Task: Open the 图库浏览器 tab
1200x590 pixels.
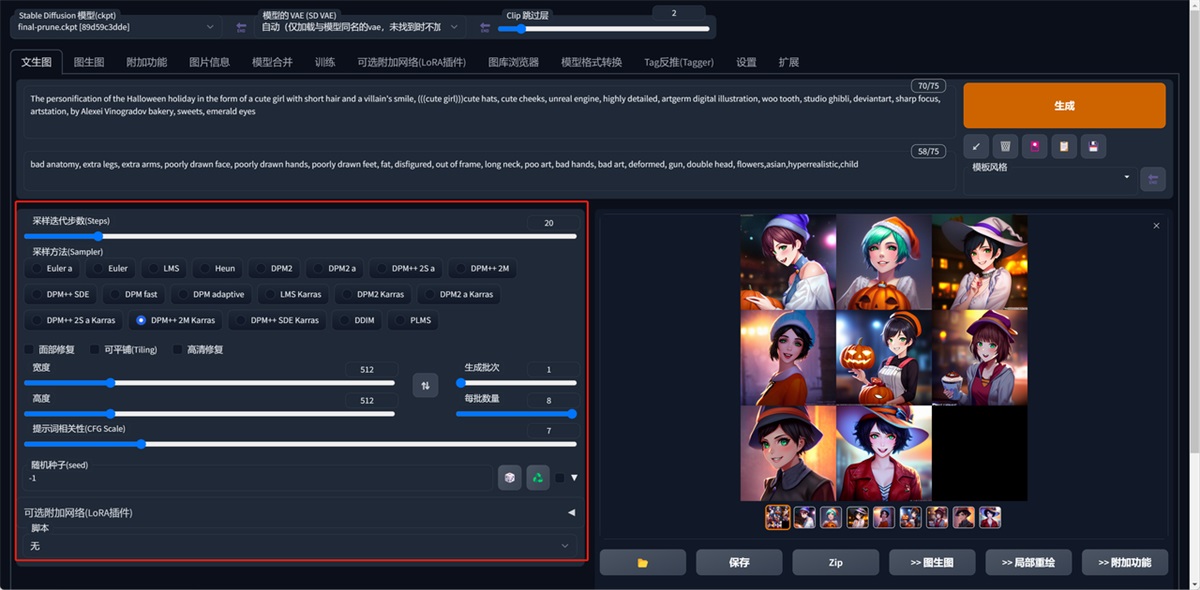Action: pyautogui.click(x=513, y=62)
